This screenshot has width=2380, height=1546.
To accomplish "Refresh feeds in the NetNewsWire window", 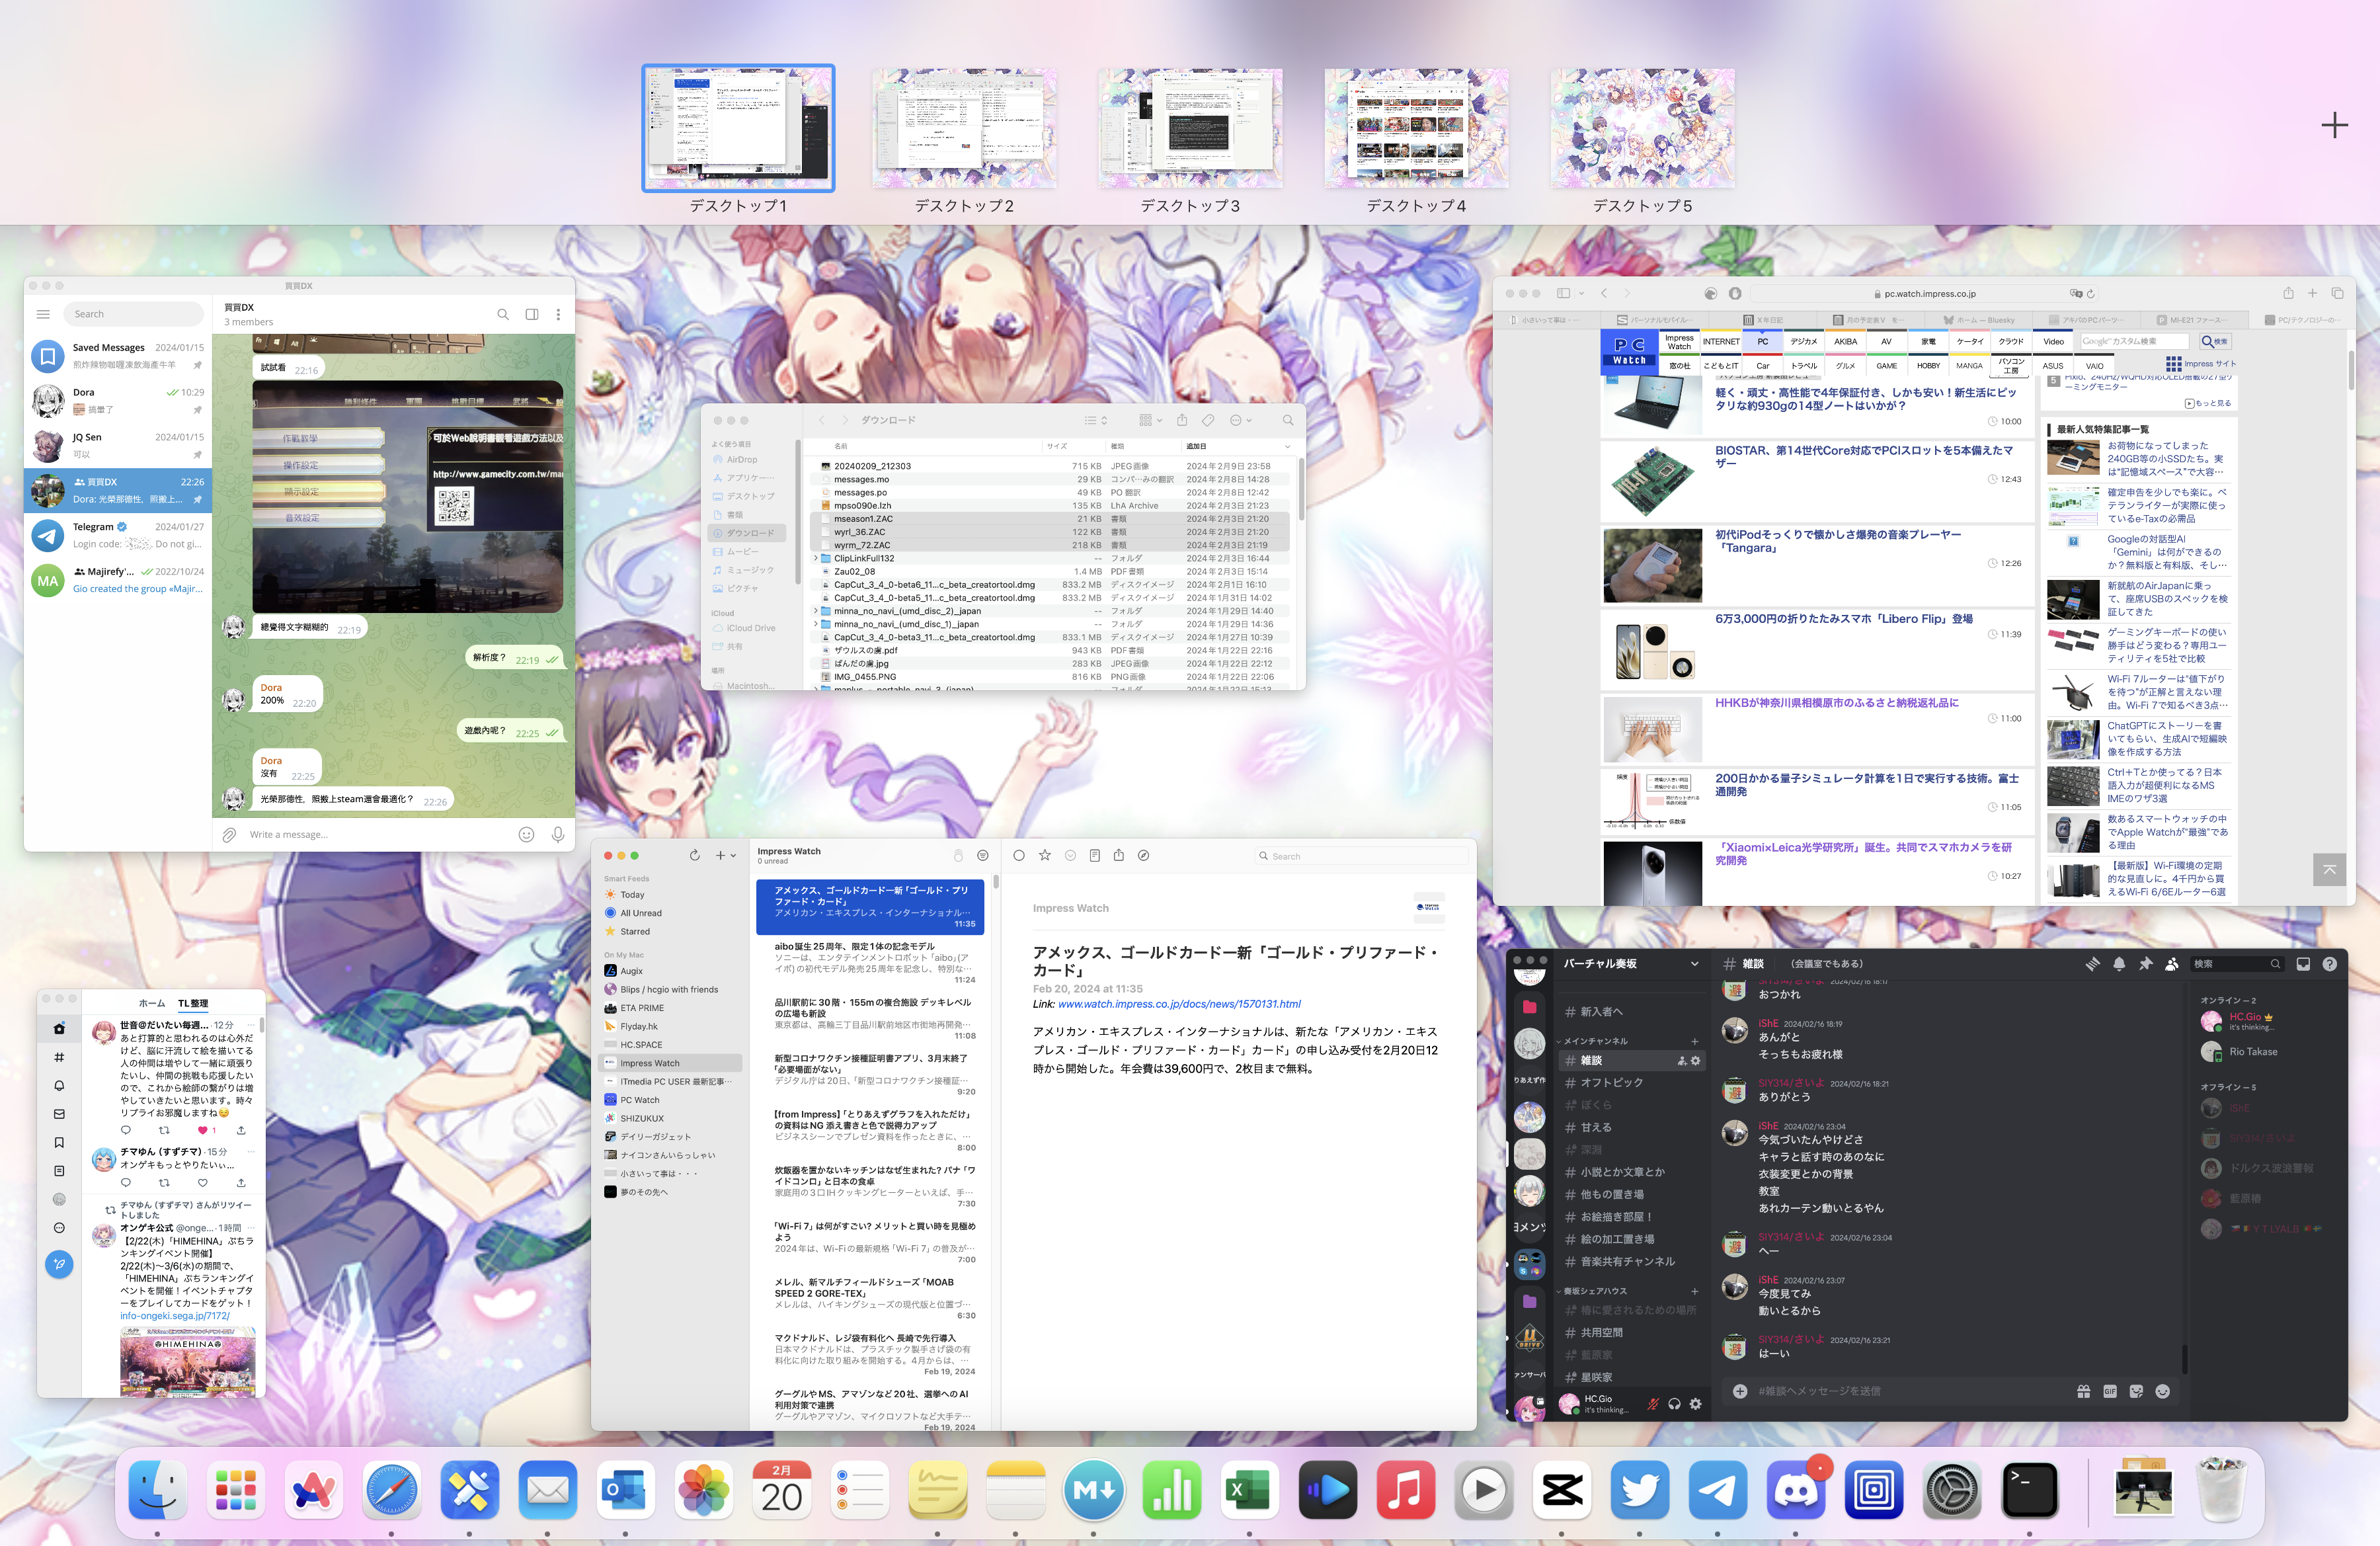I will pyautogui.click(x=694, y=855).
